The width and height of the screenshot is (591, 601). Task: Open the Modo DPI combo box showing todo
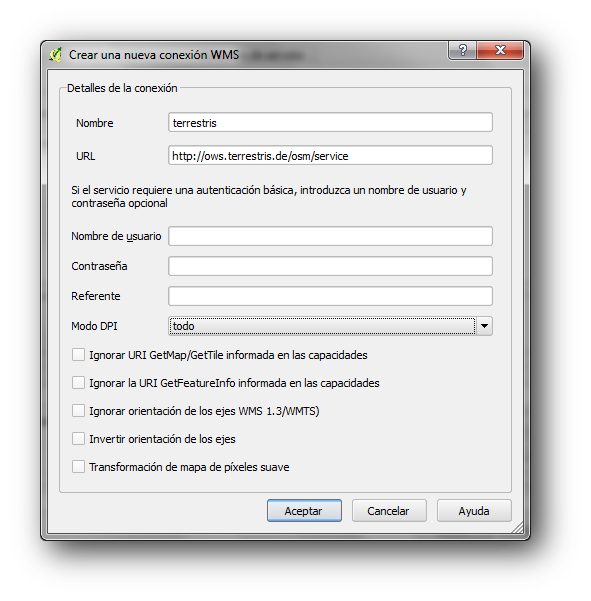point(330,326)
